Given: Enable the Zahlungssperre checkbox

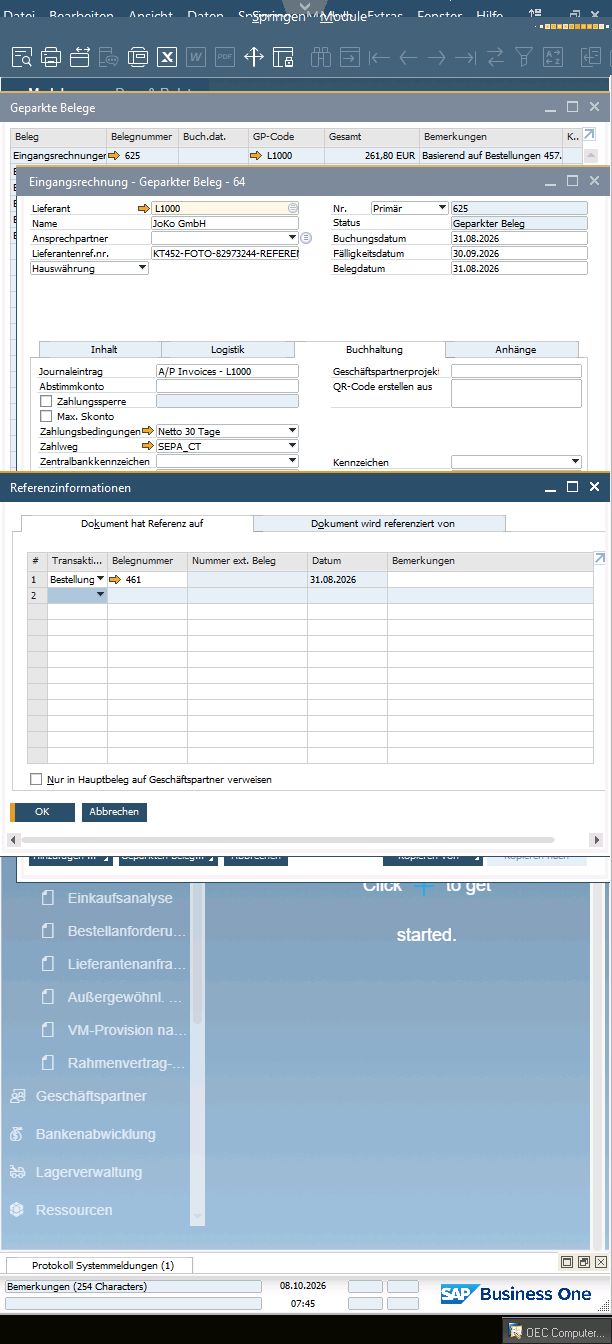Looking at the screenshot, I should coord(46,401).
